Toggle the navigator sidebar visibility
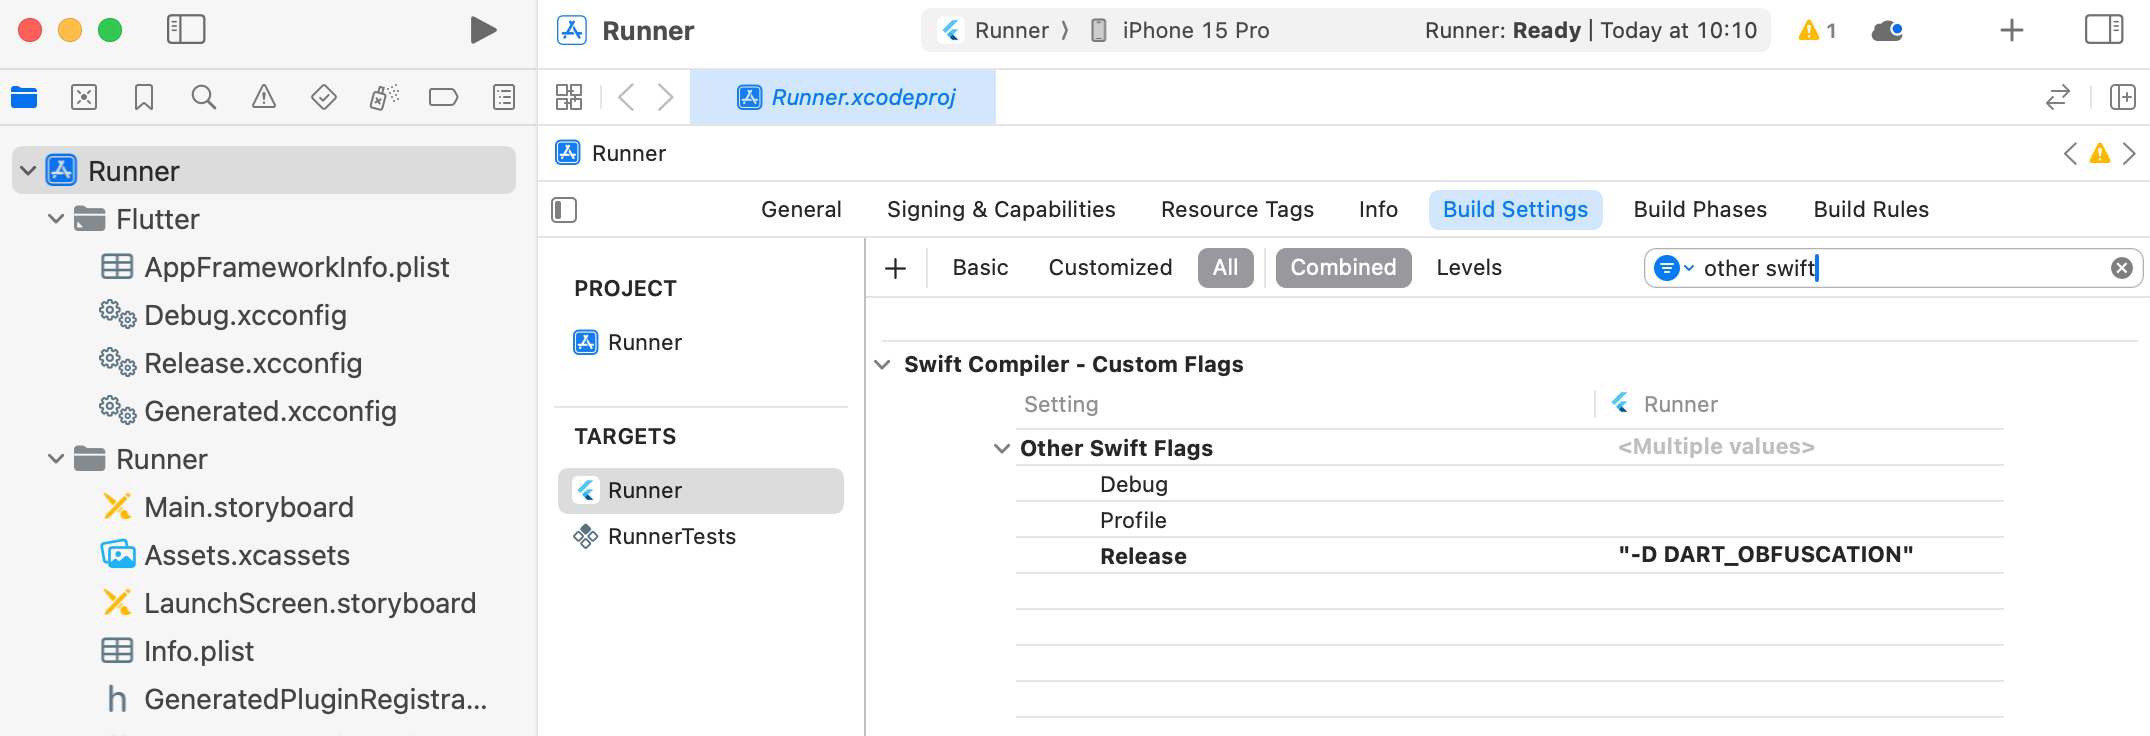Image resolution: width=2150 pixels, height=736 pixels. pyautogui.click(x=186, y=30)
